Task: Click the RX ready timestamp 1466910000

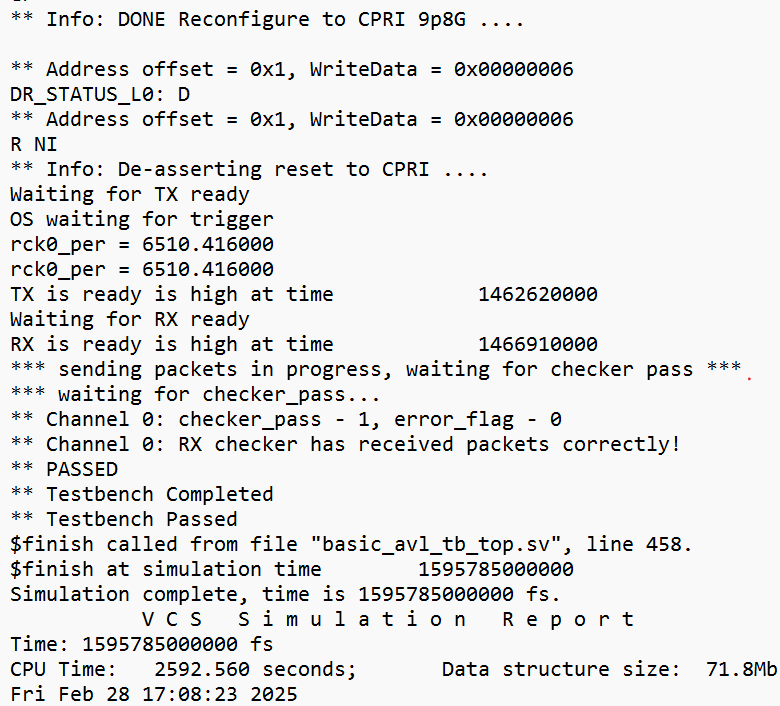Action: pos(537,344)
